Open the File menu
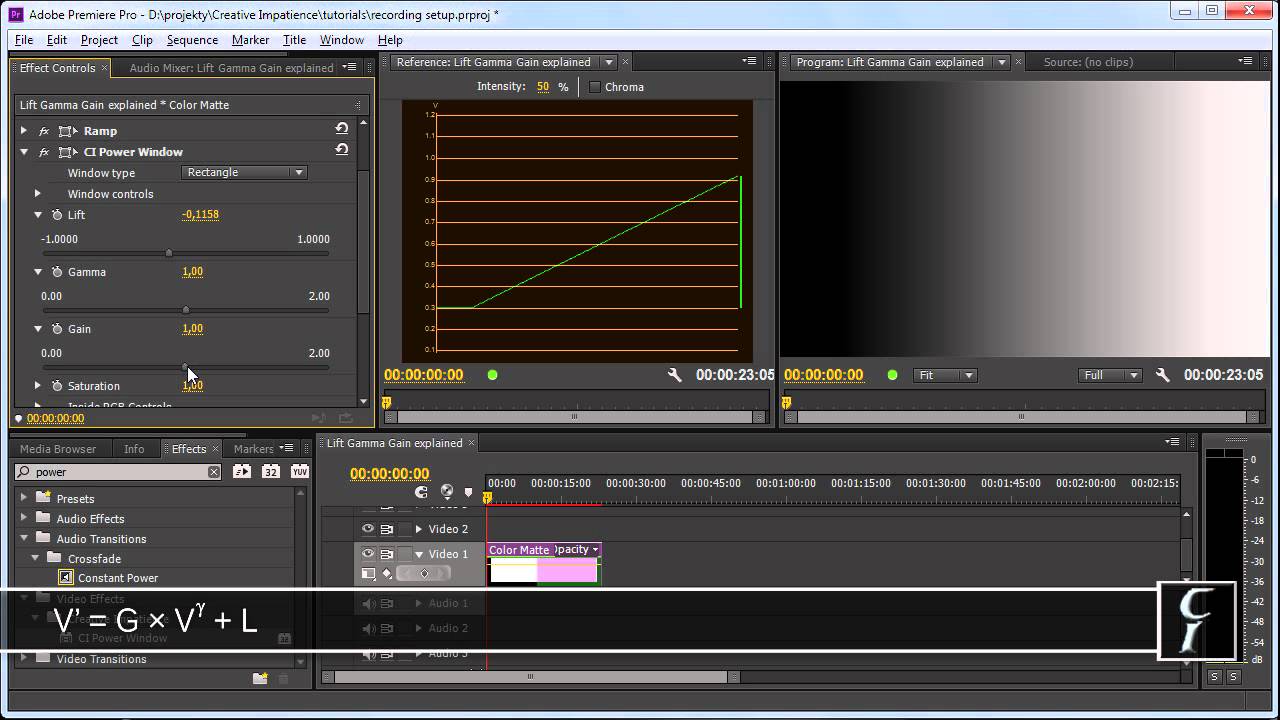Image resolution: width=1280 pixels, height=720 pixels. pyautogui.click(x=24, y=40)
